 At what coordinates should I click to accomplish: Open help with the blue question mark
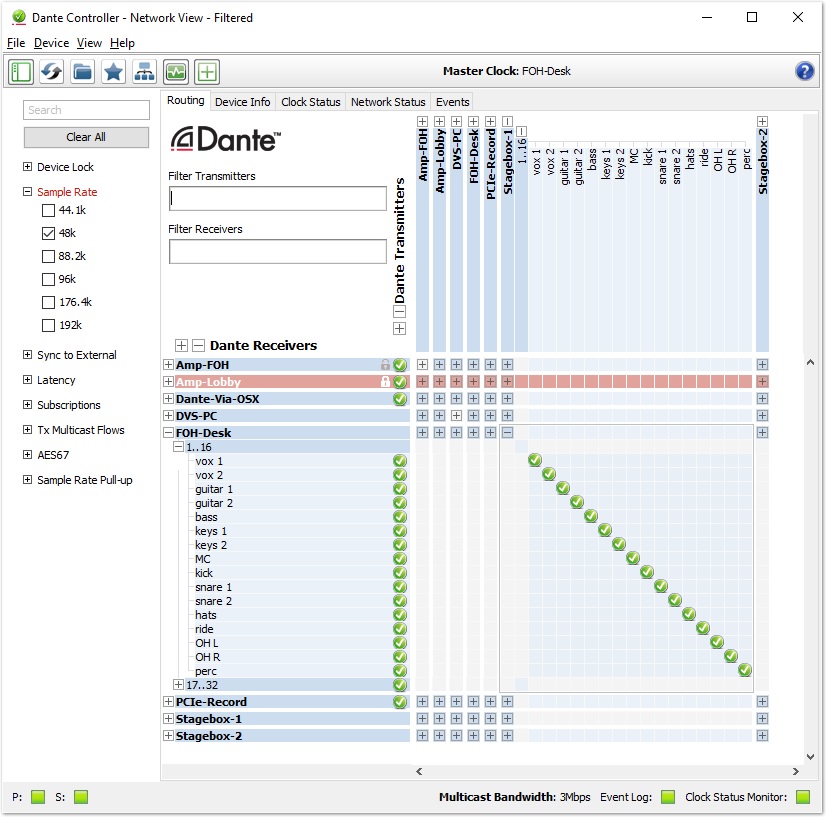point(804,71)
